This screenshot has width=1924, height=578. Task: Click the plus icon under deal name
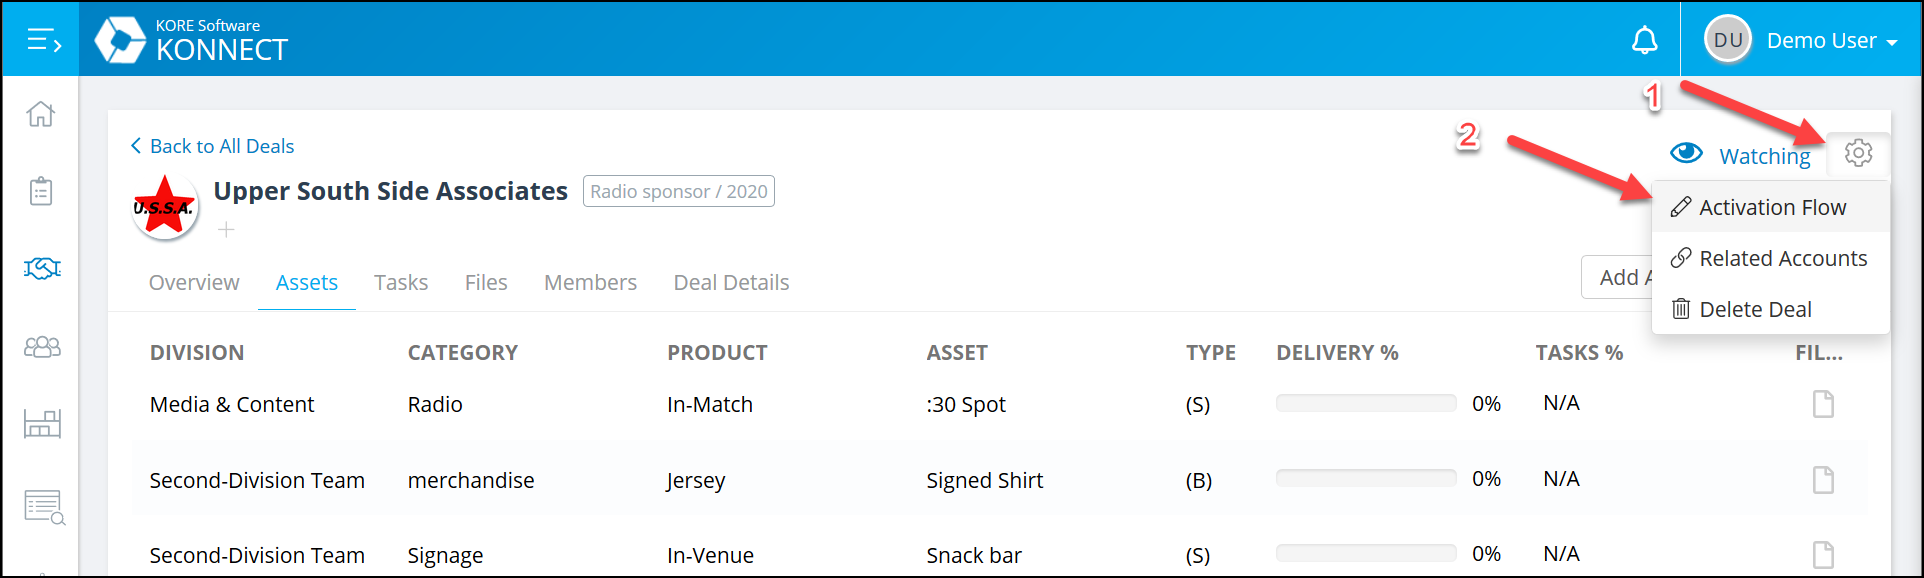pyautogui.click(x=227, y=230)
